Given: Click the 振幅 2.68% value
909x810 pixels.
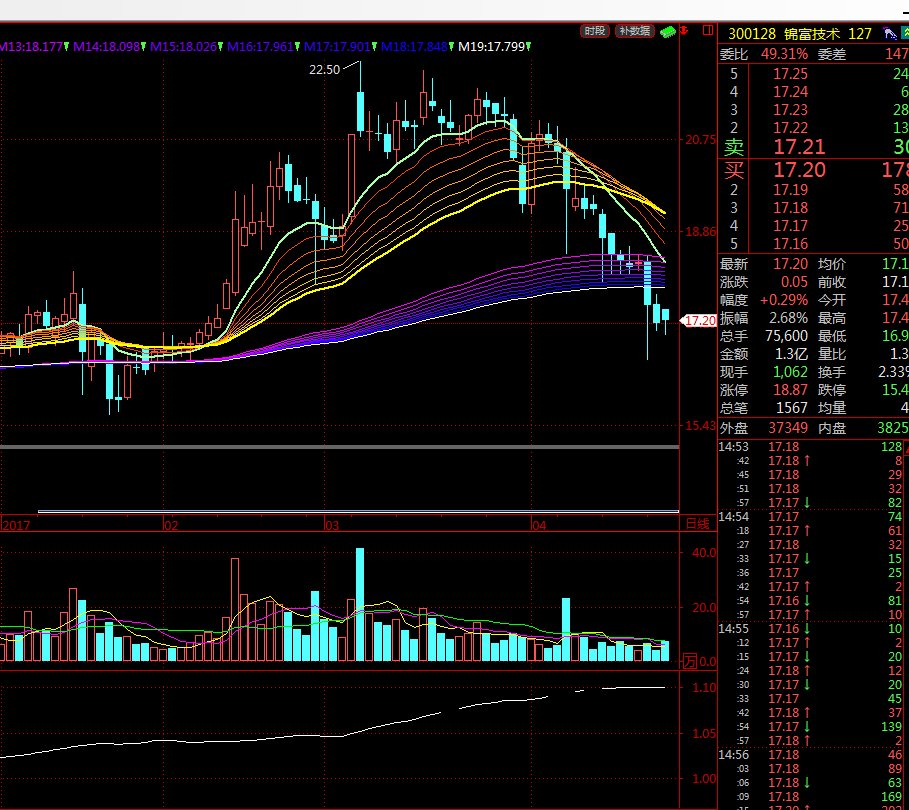Looking at the screenshot, I should 788,318.
